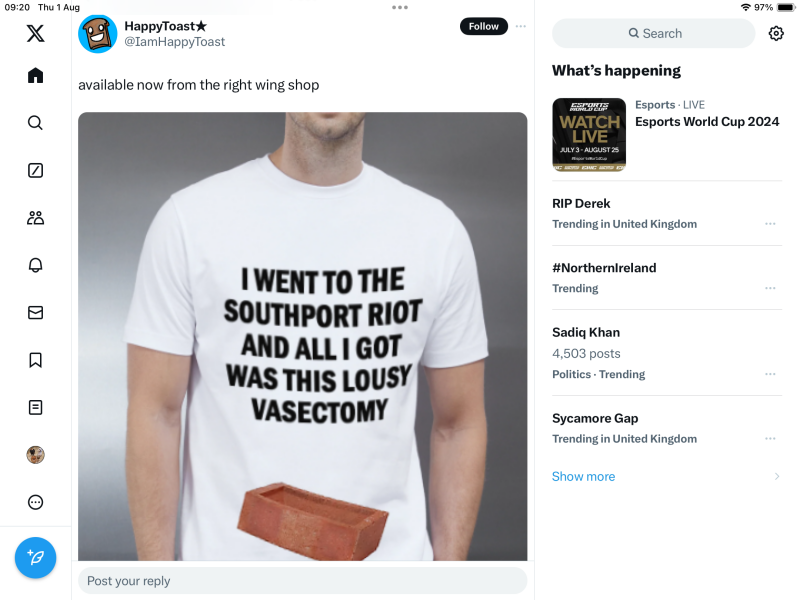This screenshot has height=600, width=800.
Task: Open the post's more options menu
Action: (521, 26)
